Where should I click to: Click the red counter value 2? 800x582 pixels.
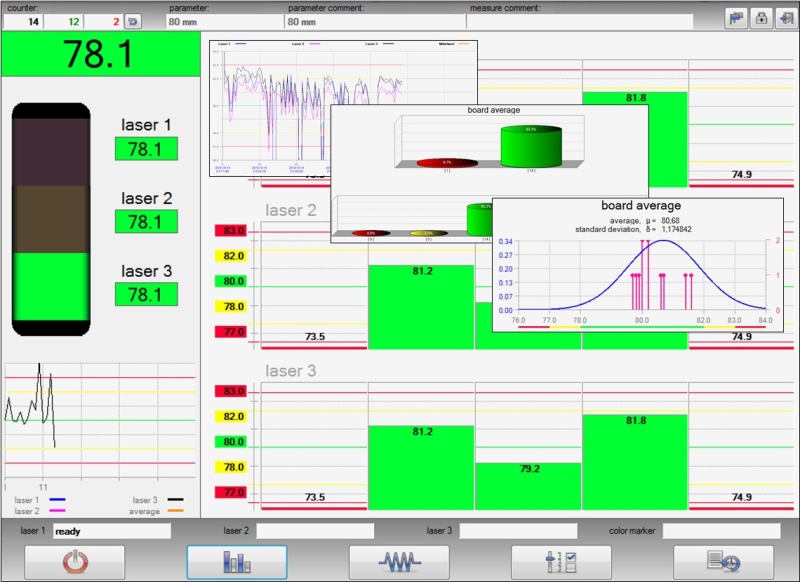[104, 21]
